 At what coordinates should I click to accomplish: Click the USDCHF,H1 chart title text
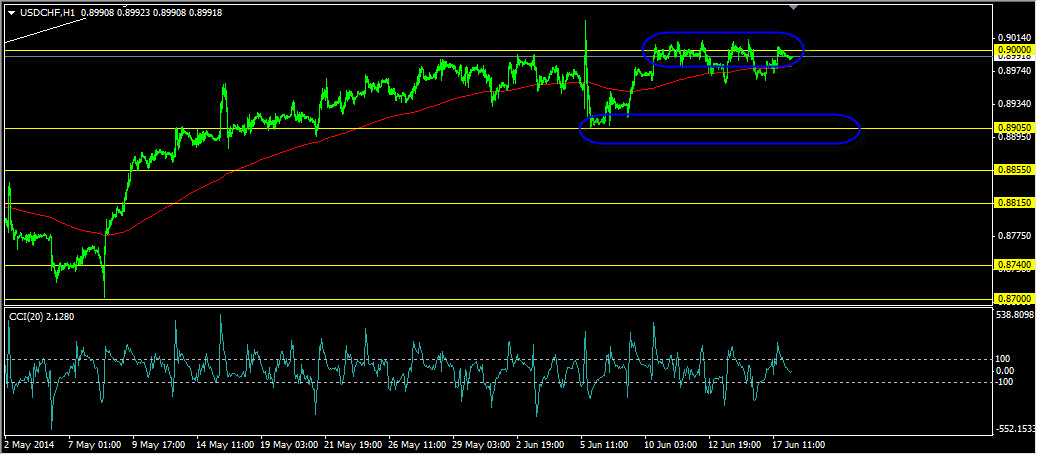click(45, 11)
